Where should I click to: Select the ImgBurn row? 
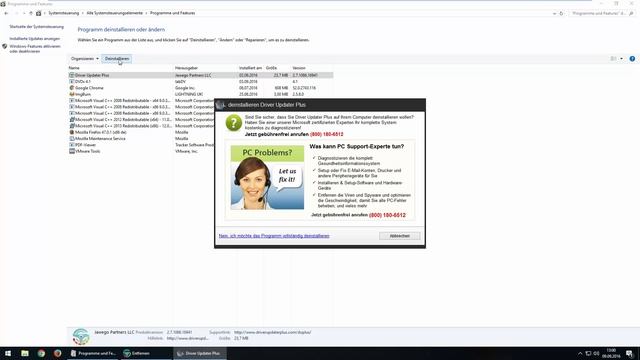[x=200, y=94]
